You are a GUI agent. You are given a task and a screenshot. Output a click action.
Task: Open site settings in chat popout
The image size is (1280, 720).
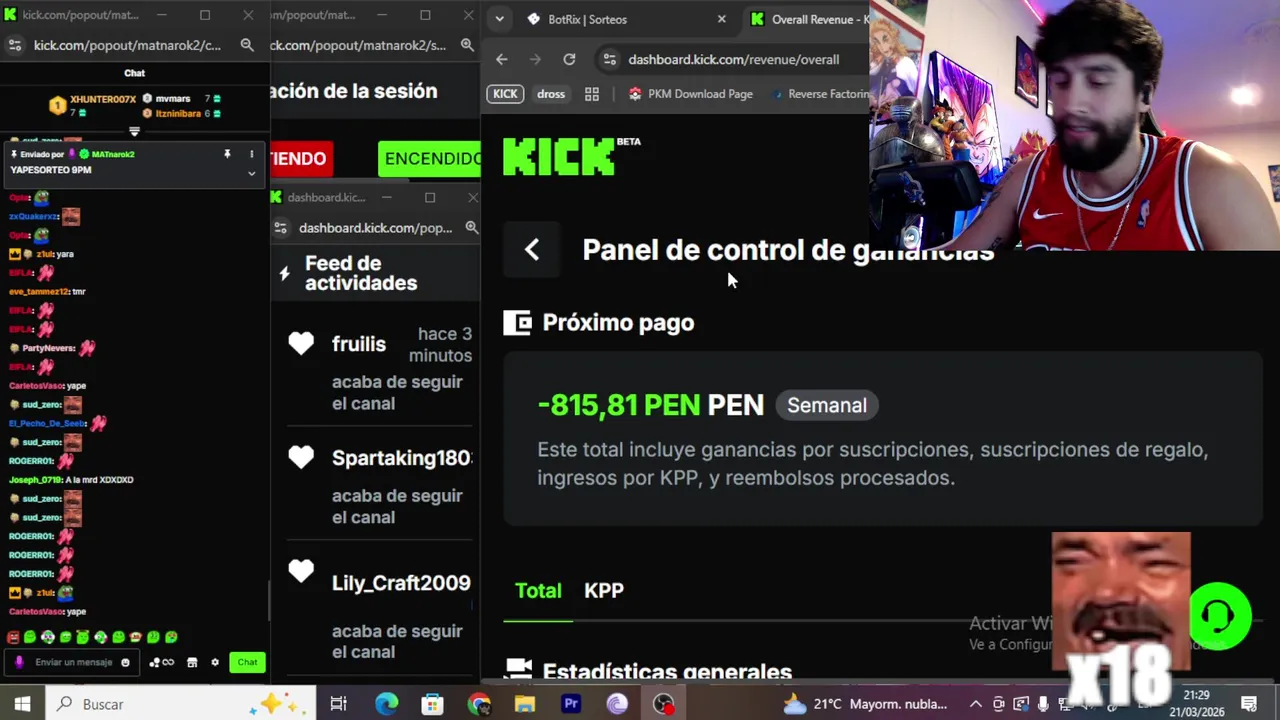(14, 45)
